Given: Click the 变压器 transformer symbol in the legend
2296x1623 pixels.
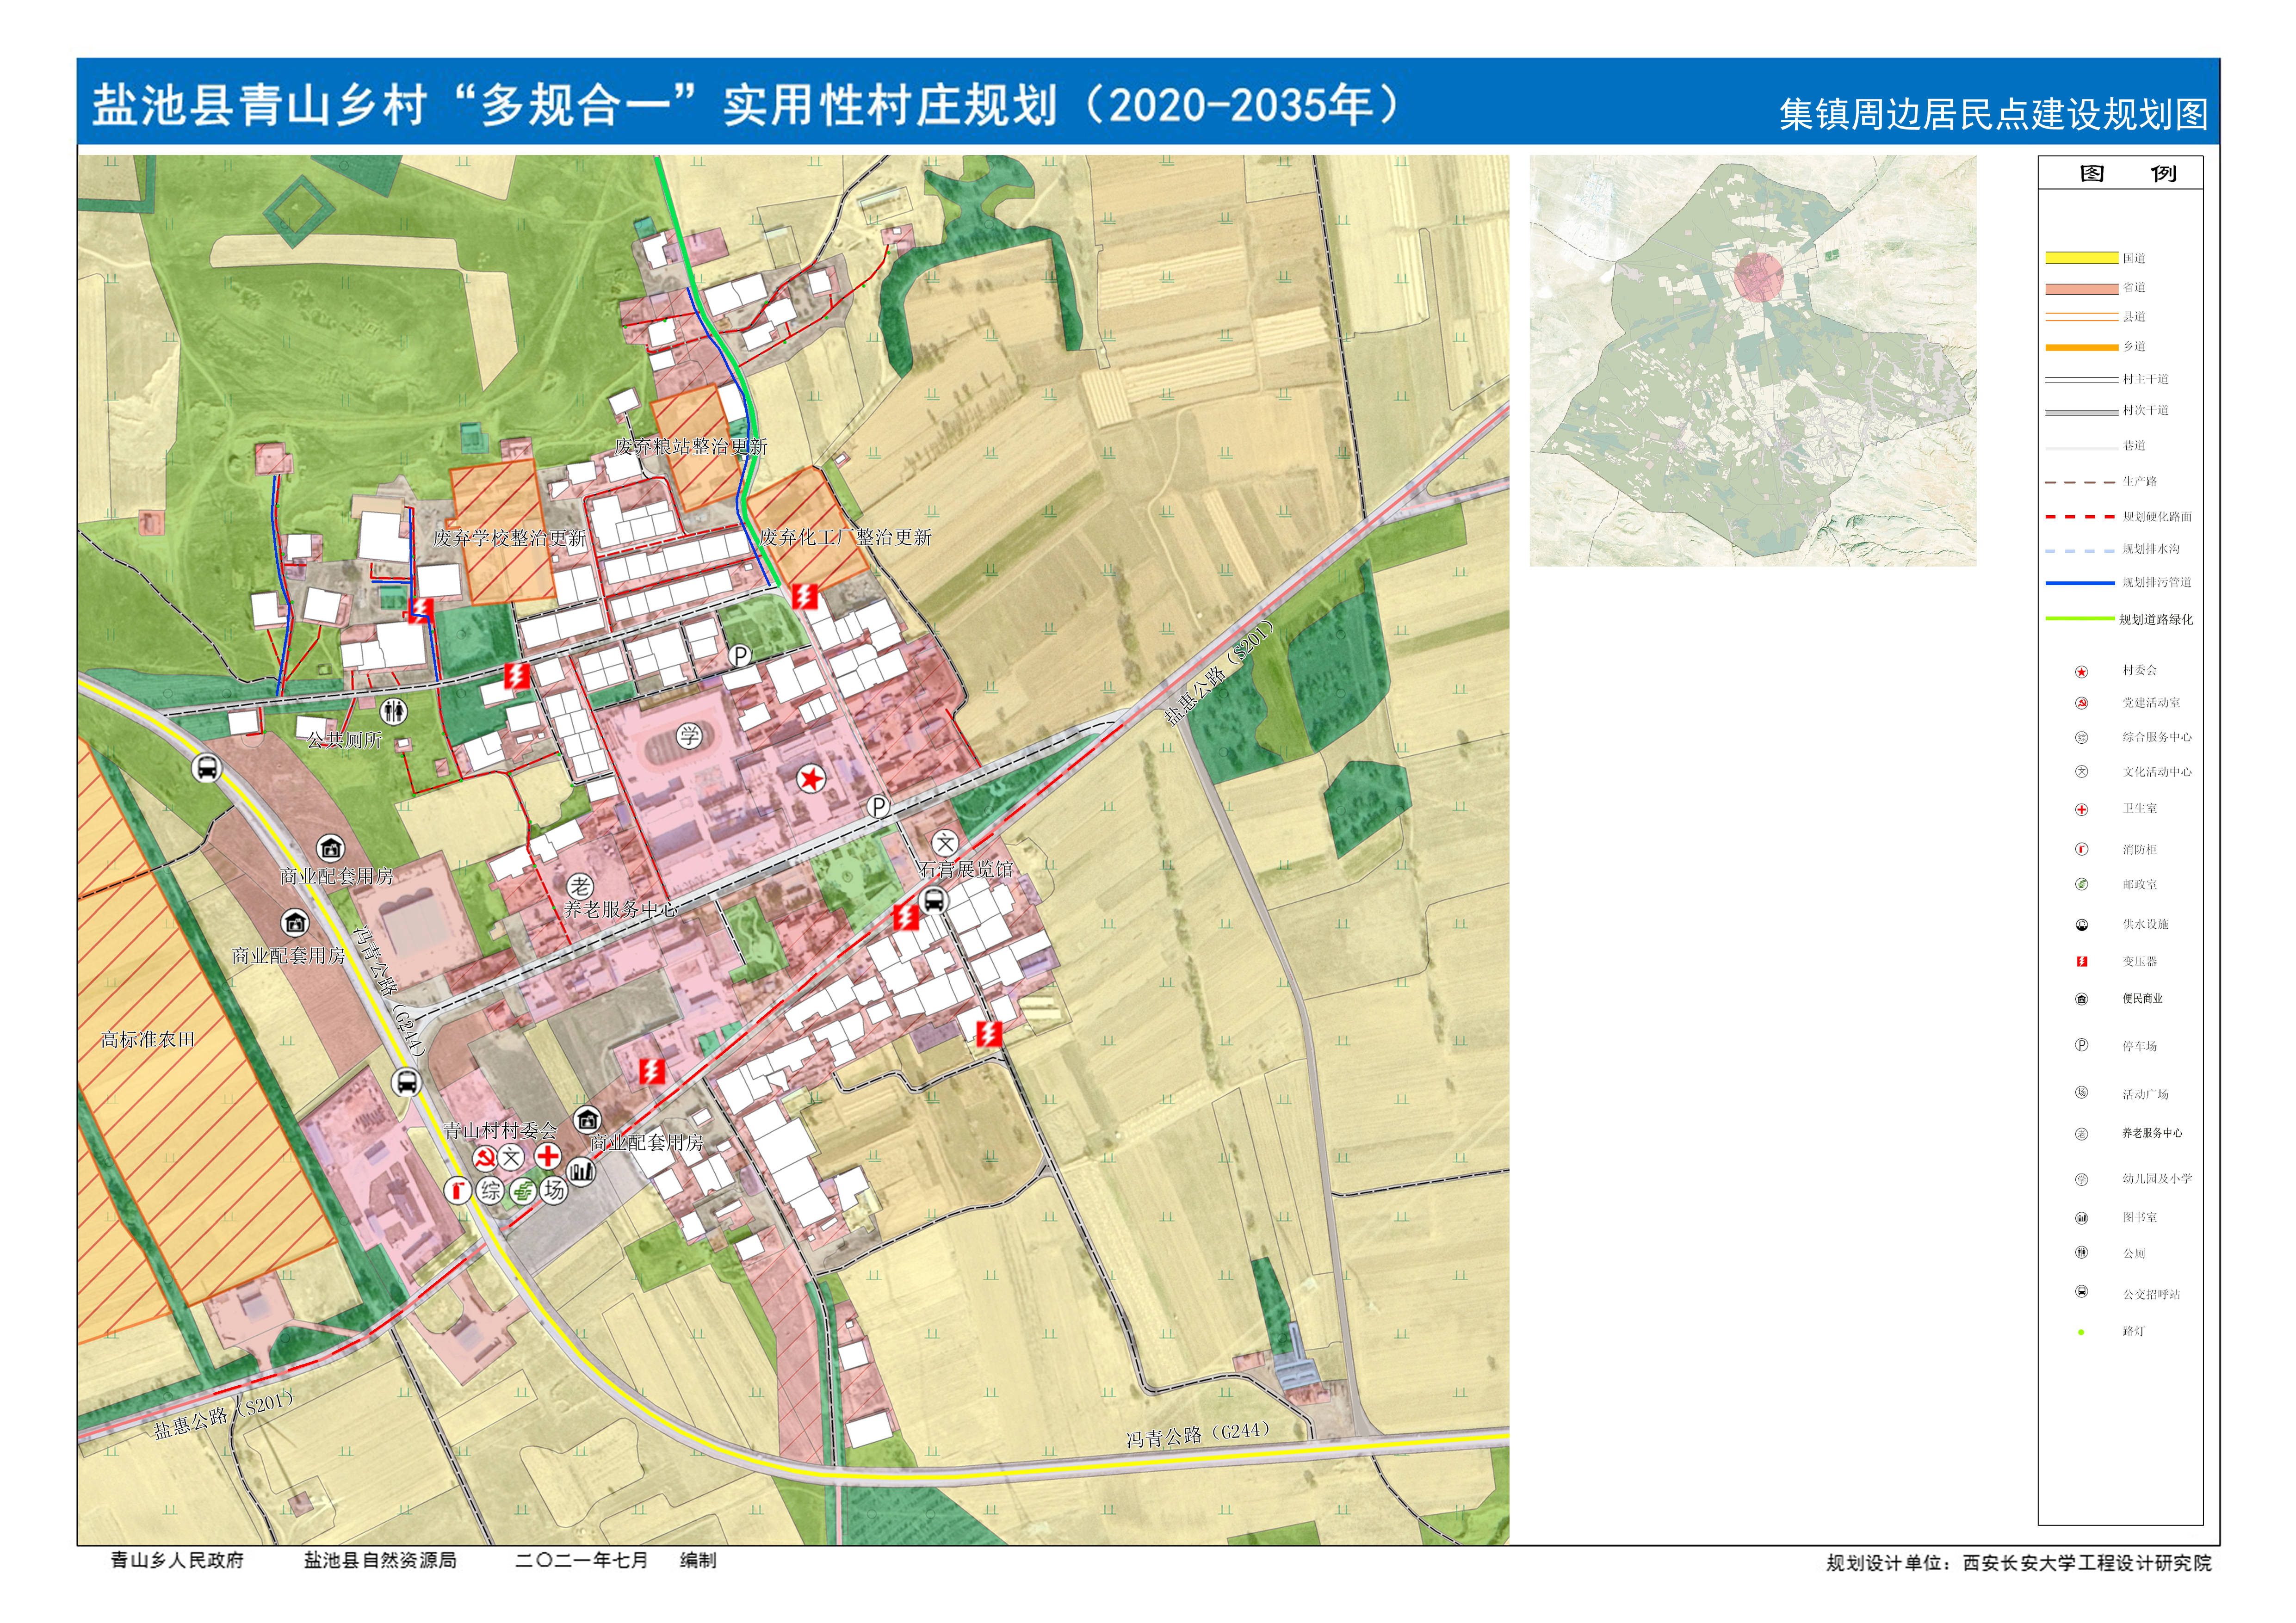Looking at the screenshot, I should click(x=2081, y=961).
